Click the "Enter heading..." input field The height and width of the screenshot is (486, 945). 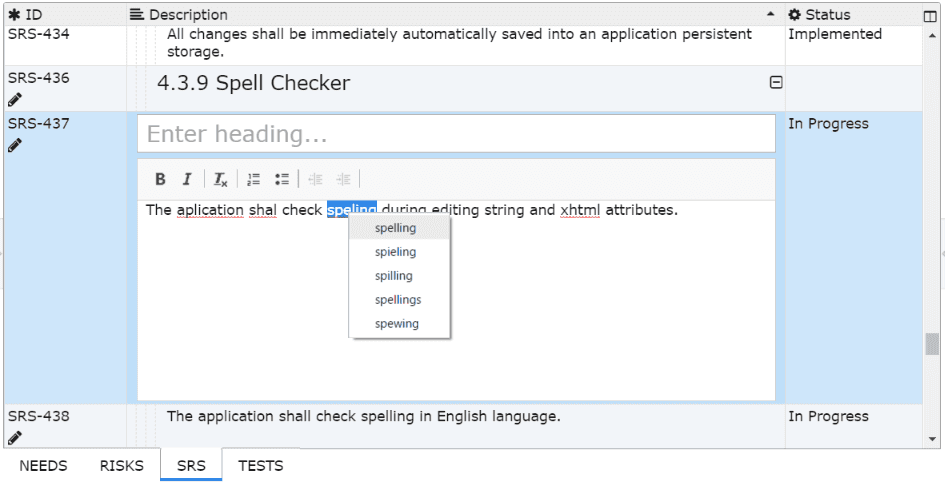click(456, 134)
